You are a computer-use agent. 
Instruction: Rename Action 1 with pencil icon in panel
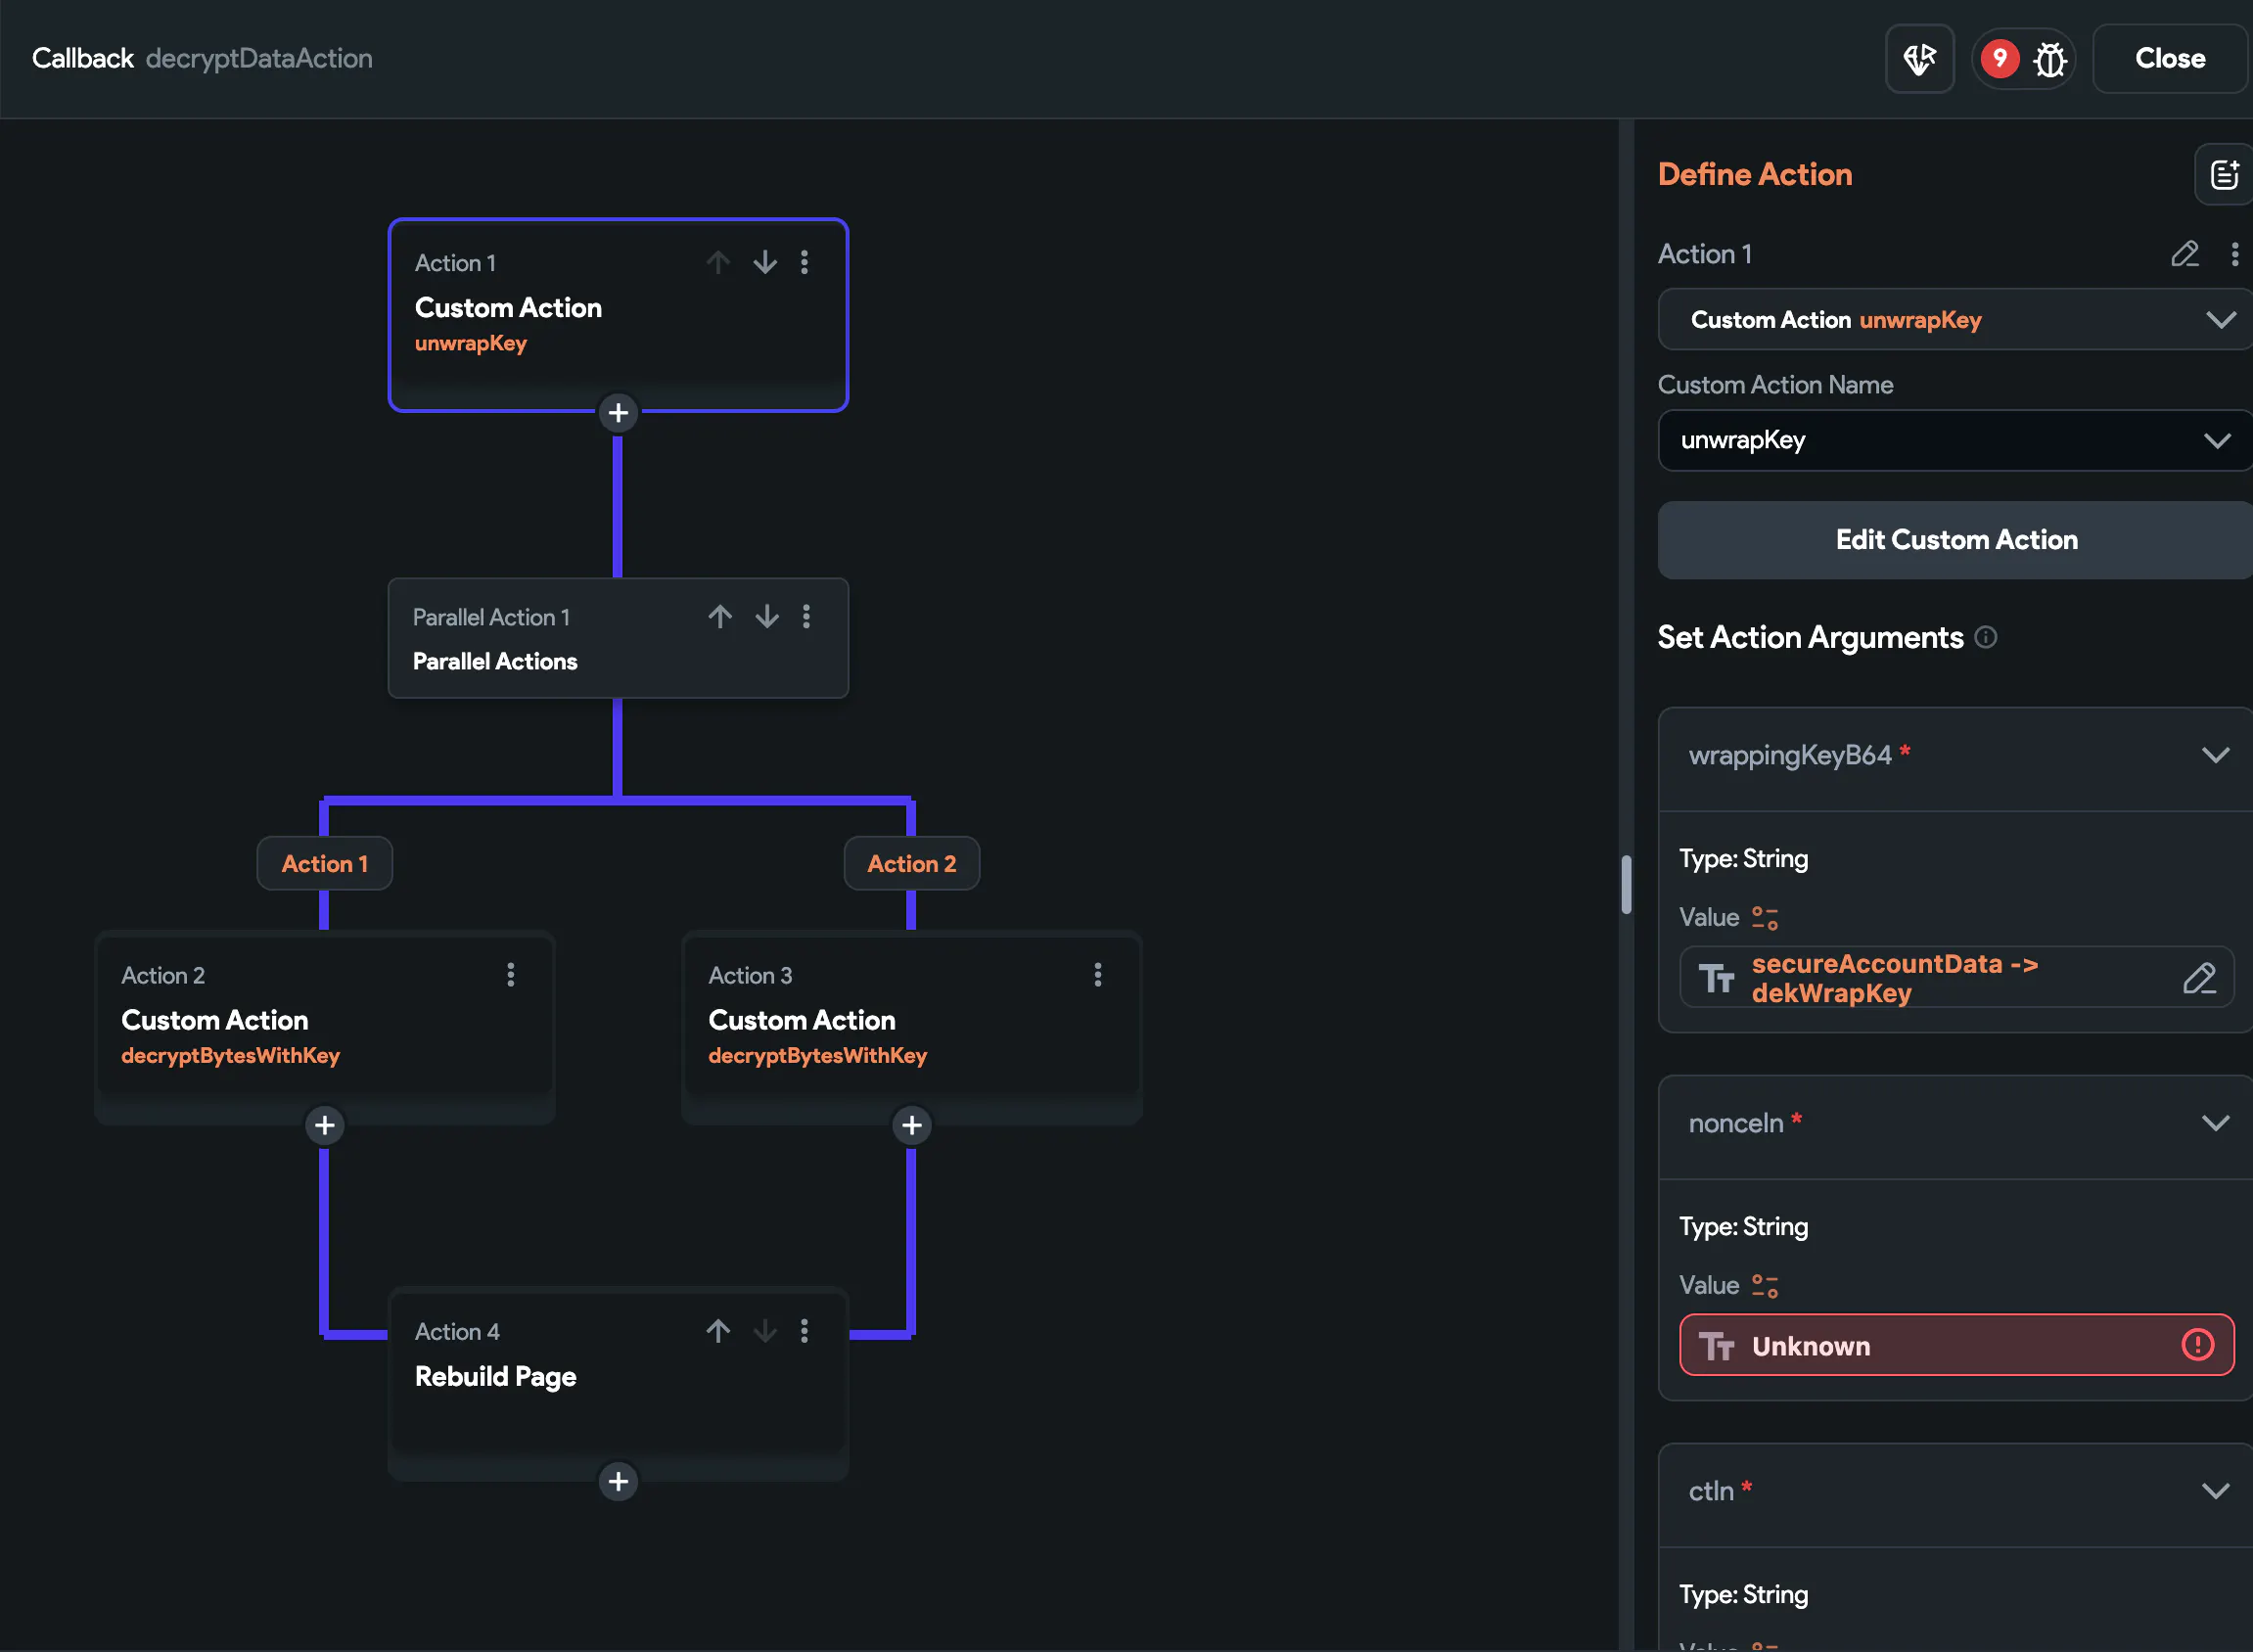[2185, 254]
